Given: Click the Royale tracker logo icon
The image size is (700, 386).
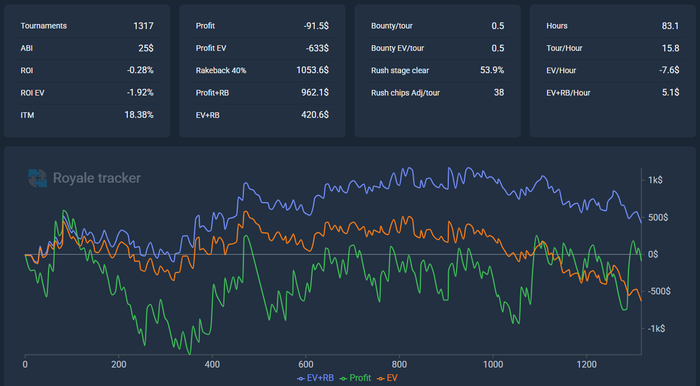Looking at the screenshot, I should (38, 178).
